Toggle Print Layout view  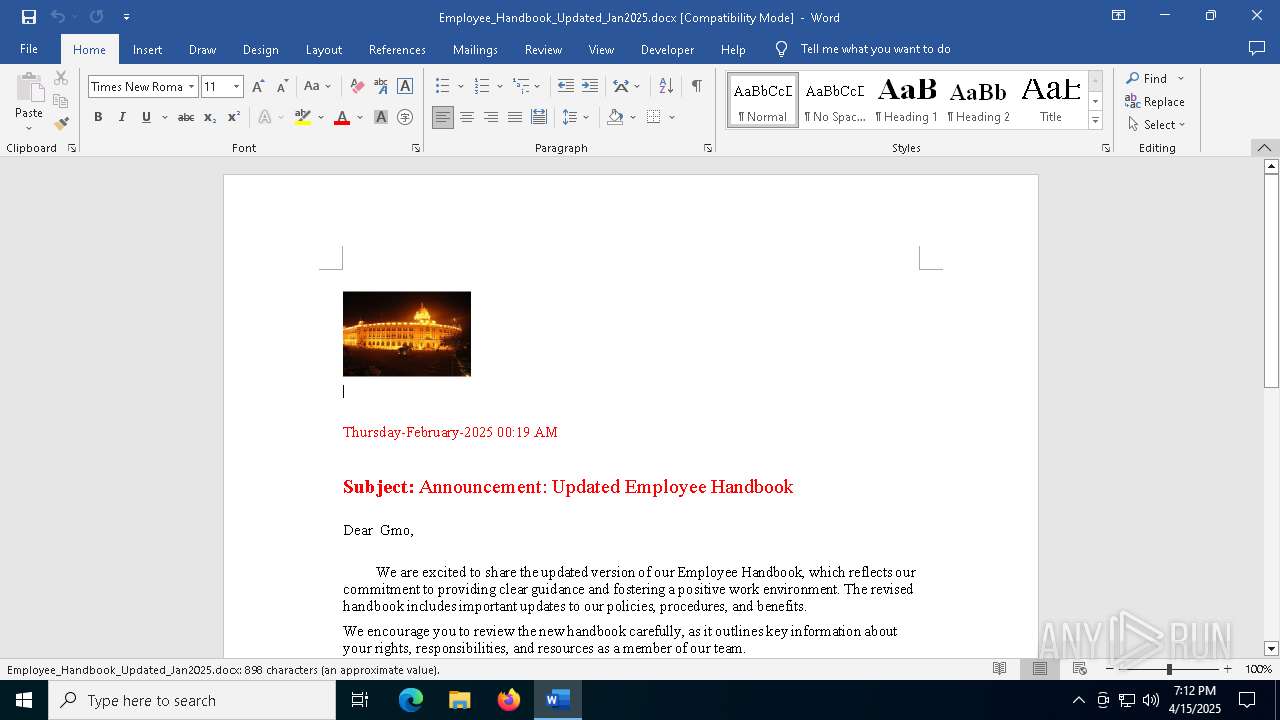[x=1039, y=669]
